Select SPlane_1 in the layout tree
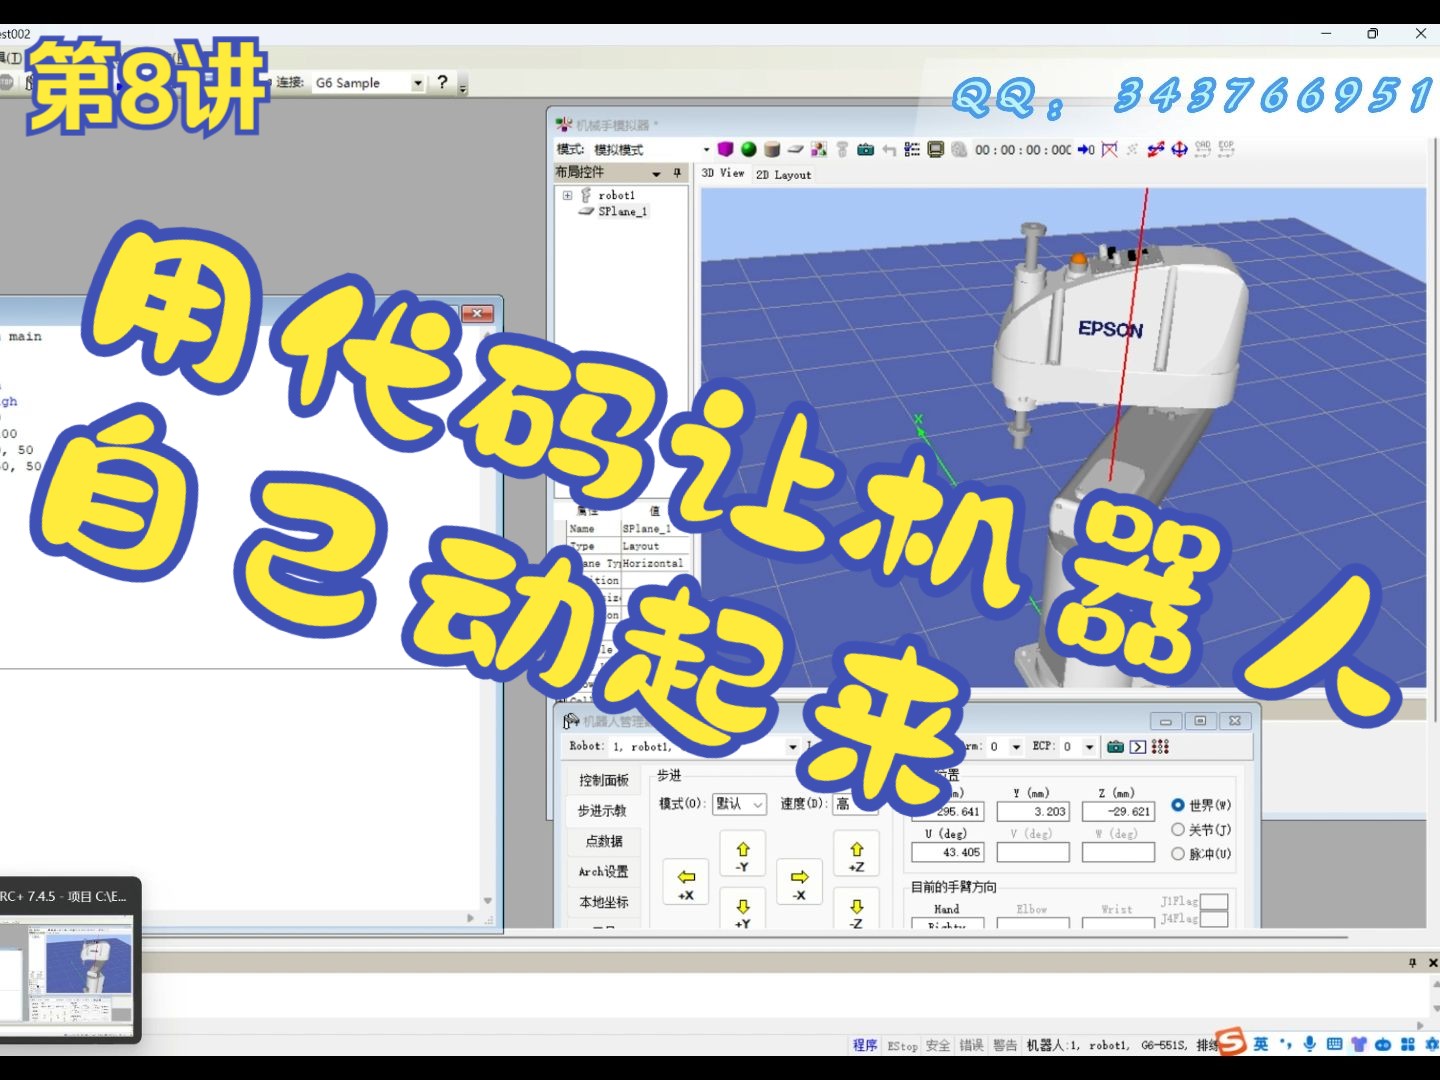This screenshot has width=1440, height=1080. 622,212
